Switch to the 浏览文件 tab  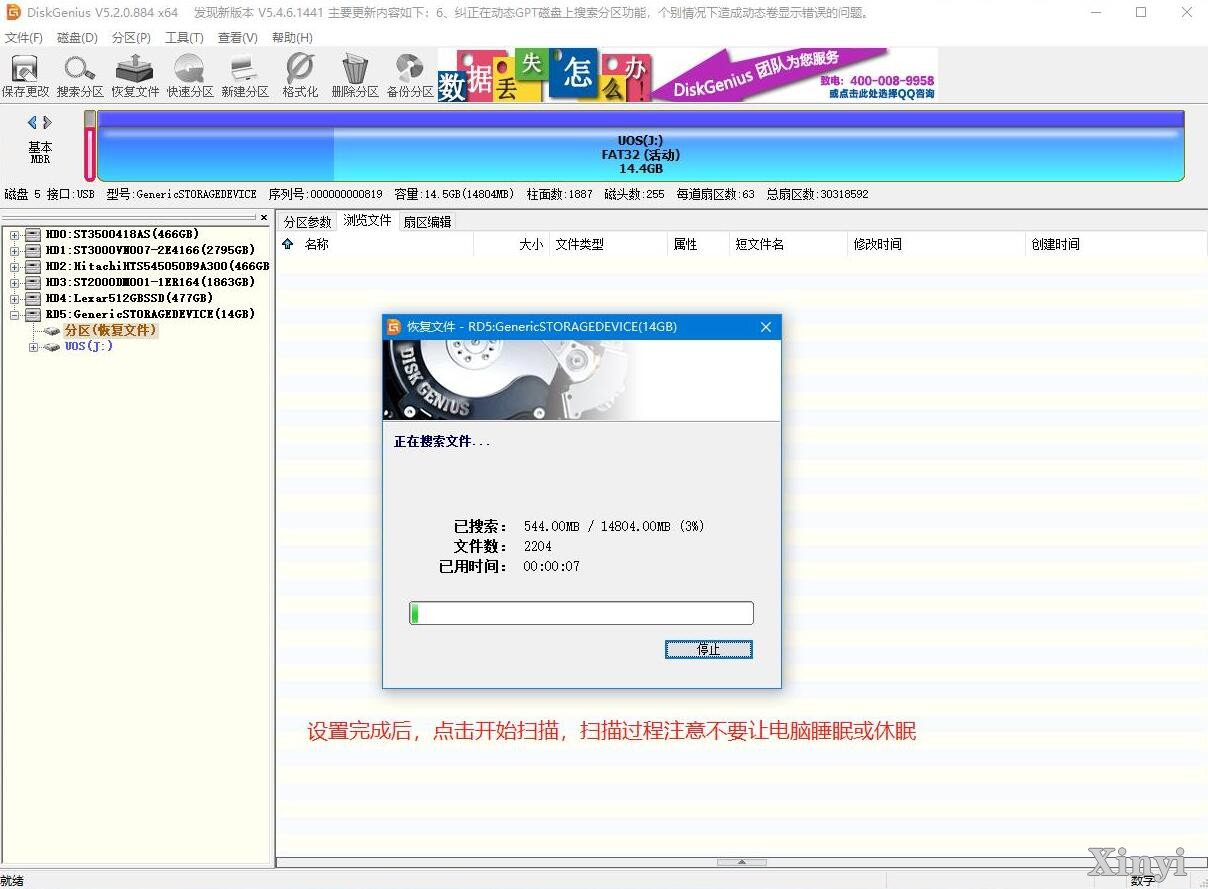[x=367, y=220]
